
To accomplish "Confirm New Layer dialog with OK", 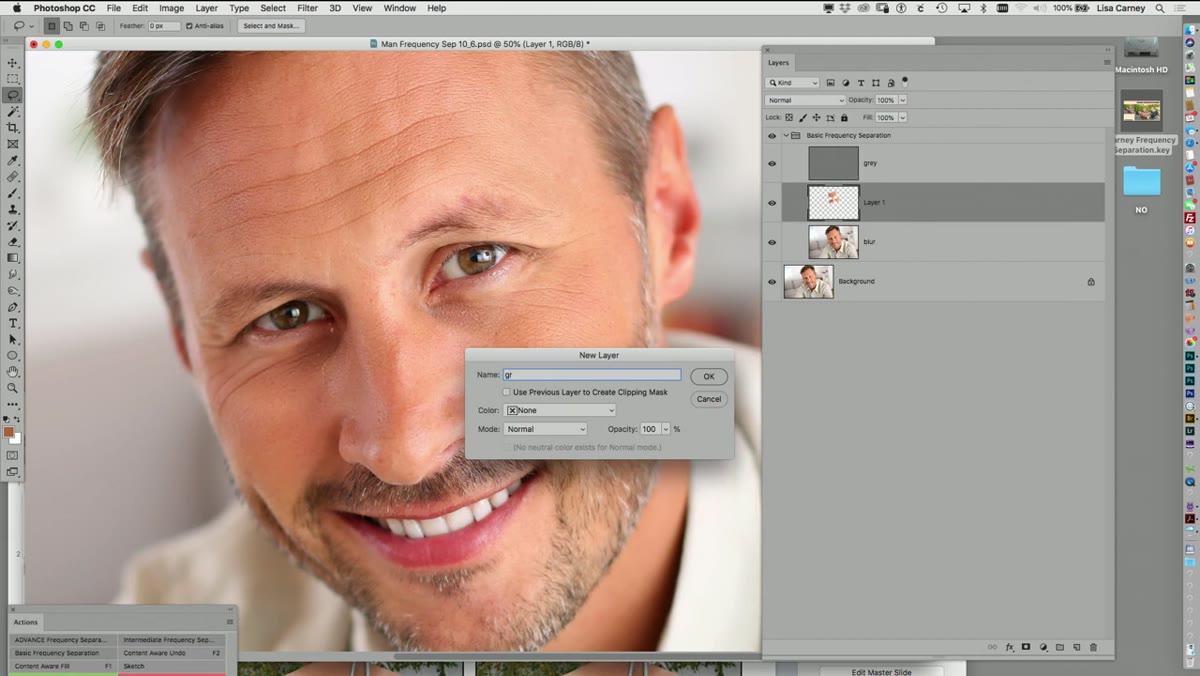I will pos(708,377).
